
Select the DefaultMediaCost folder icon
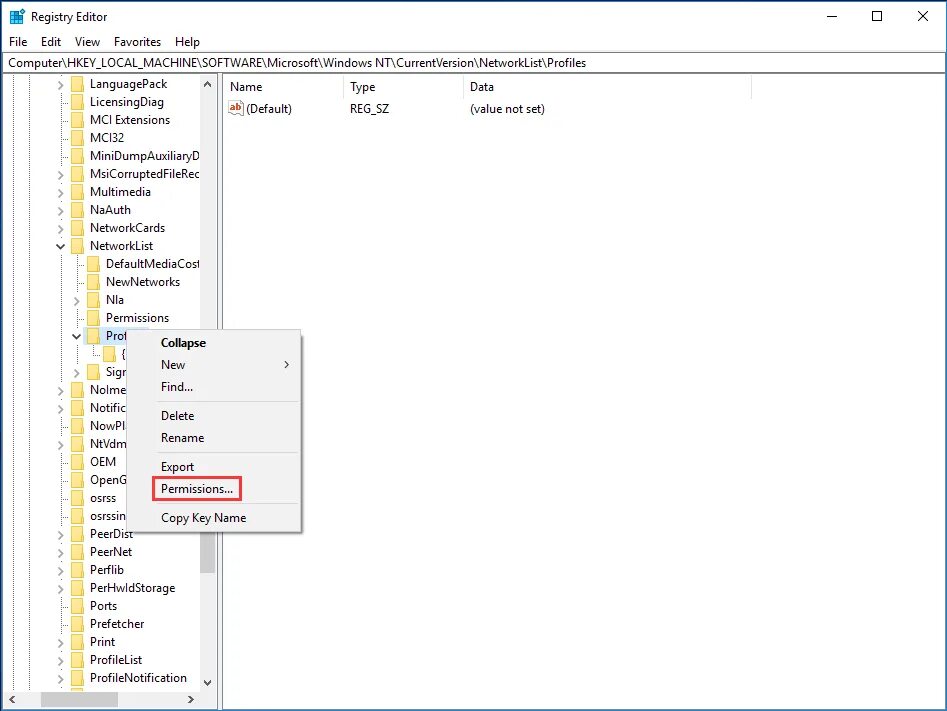pyautogui.click(x=93, y=264)
